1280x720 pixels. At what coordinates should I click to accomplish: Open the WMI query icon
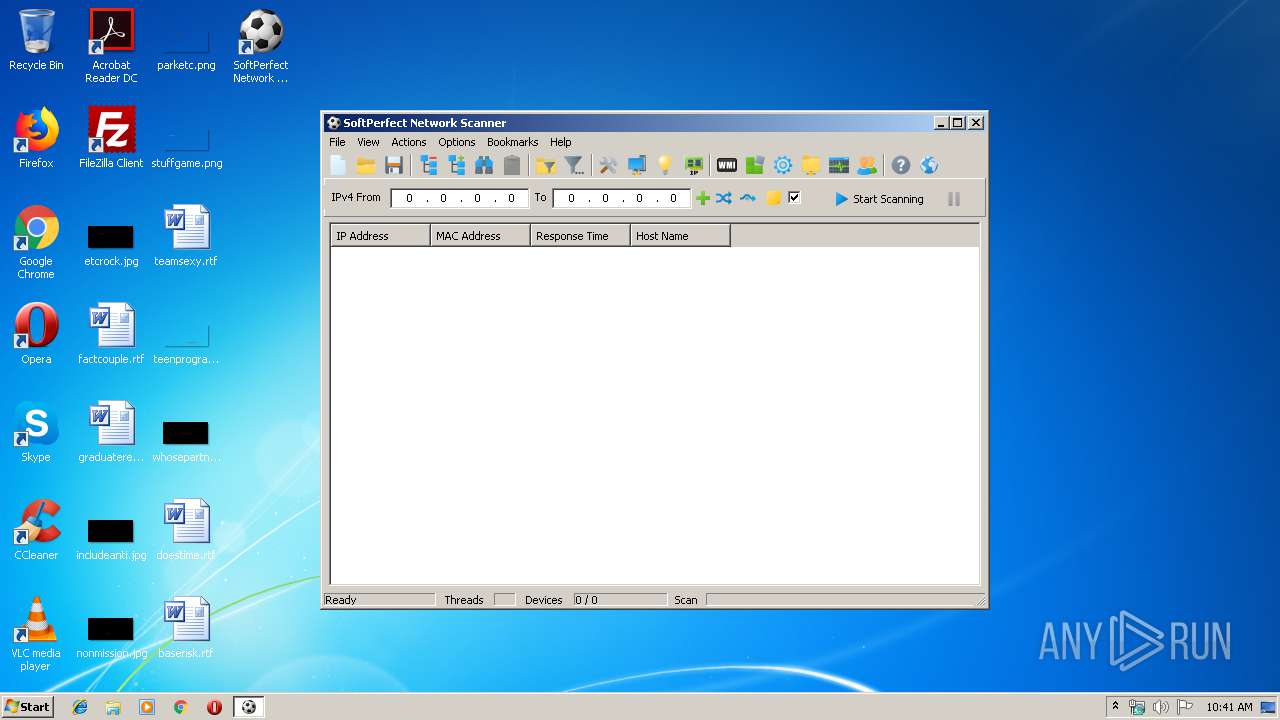727,166
